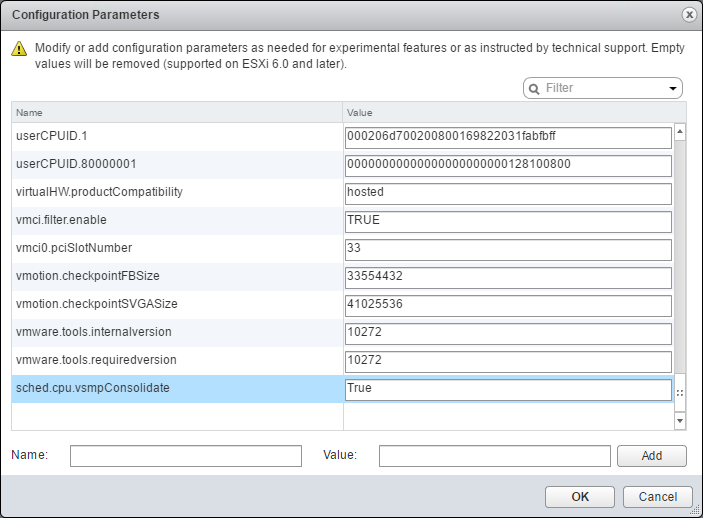Click the Add button
The image size is (703, 518).
651,456
